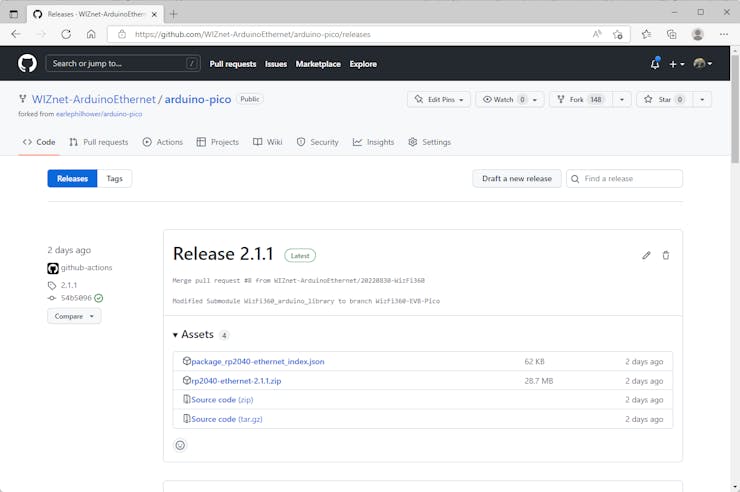Open the Actions tab

(163, 142)
